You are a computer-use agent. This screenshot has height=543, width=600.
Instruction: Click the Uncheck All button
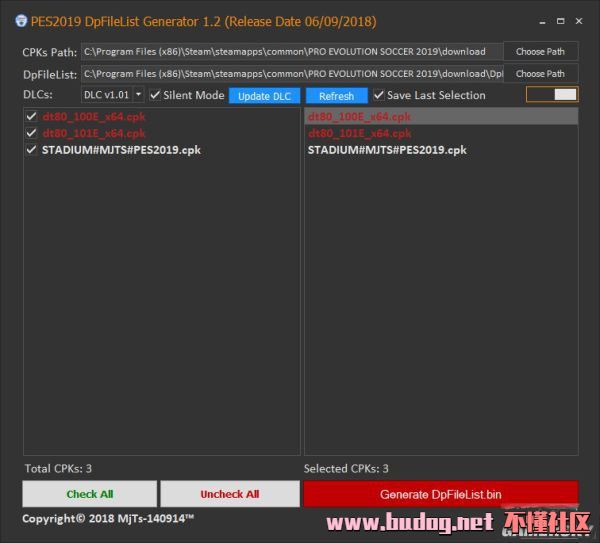pyautogui.click(x=229, y=494)
